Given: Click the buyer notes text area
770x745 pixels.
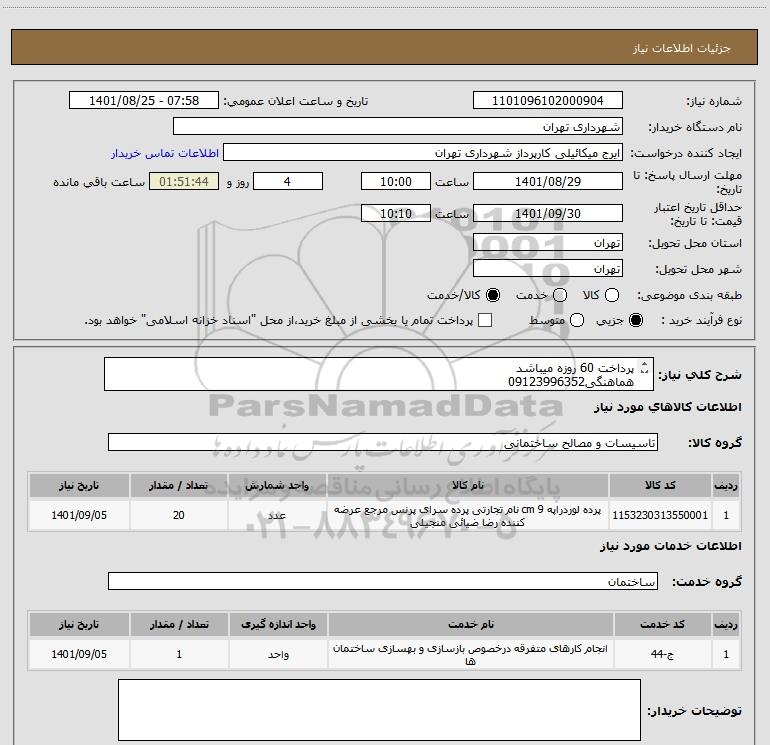Looking at the screenshot, I should [x=379, y=710].
